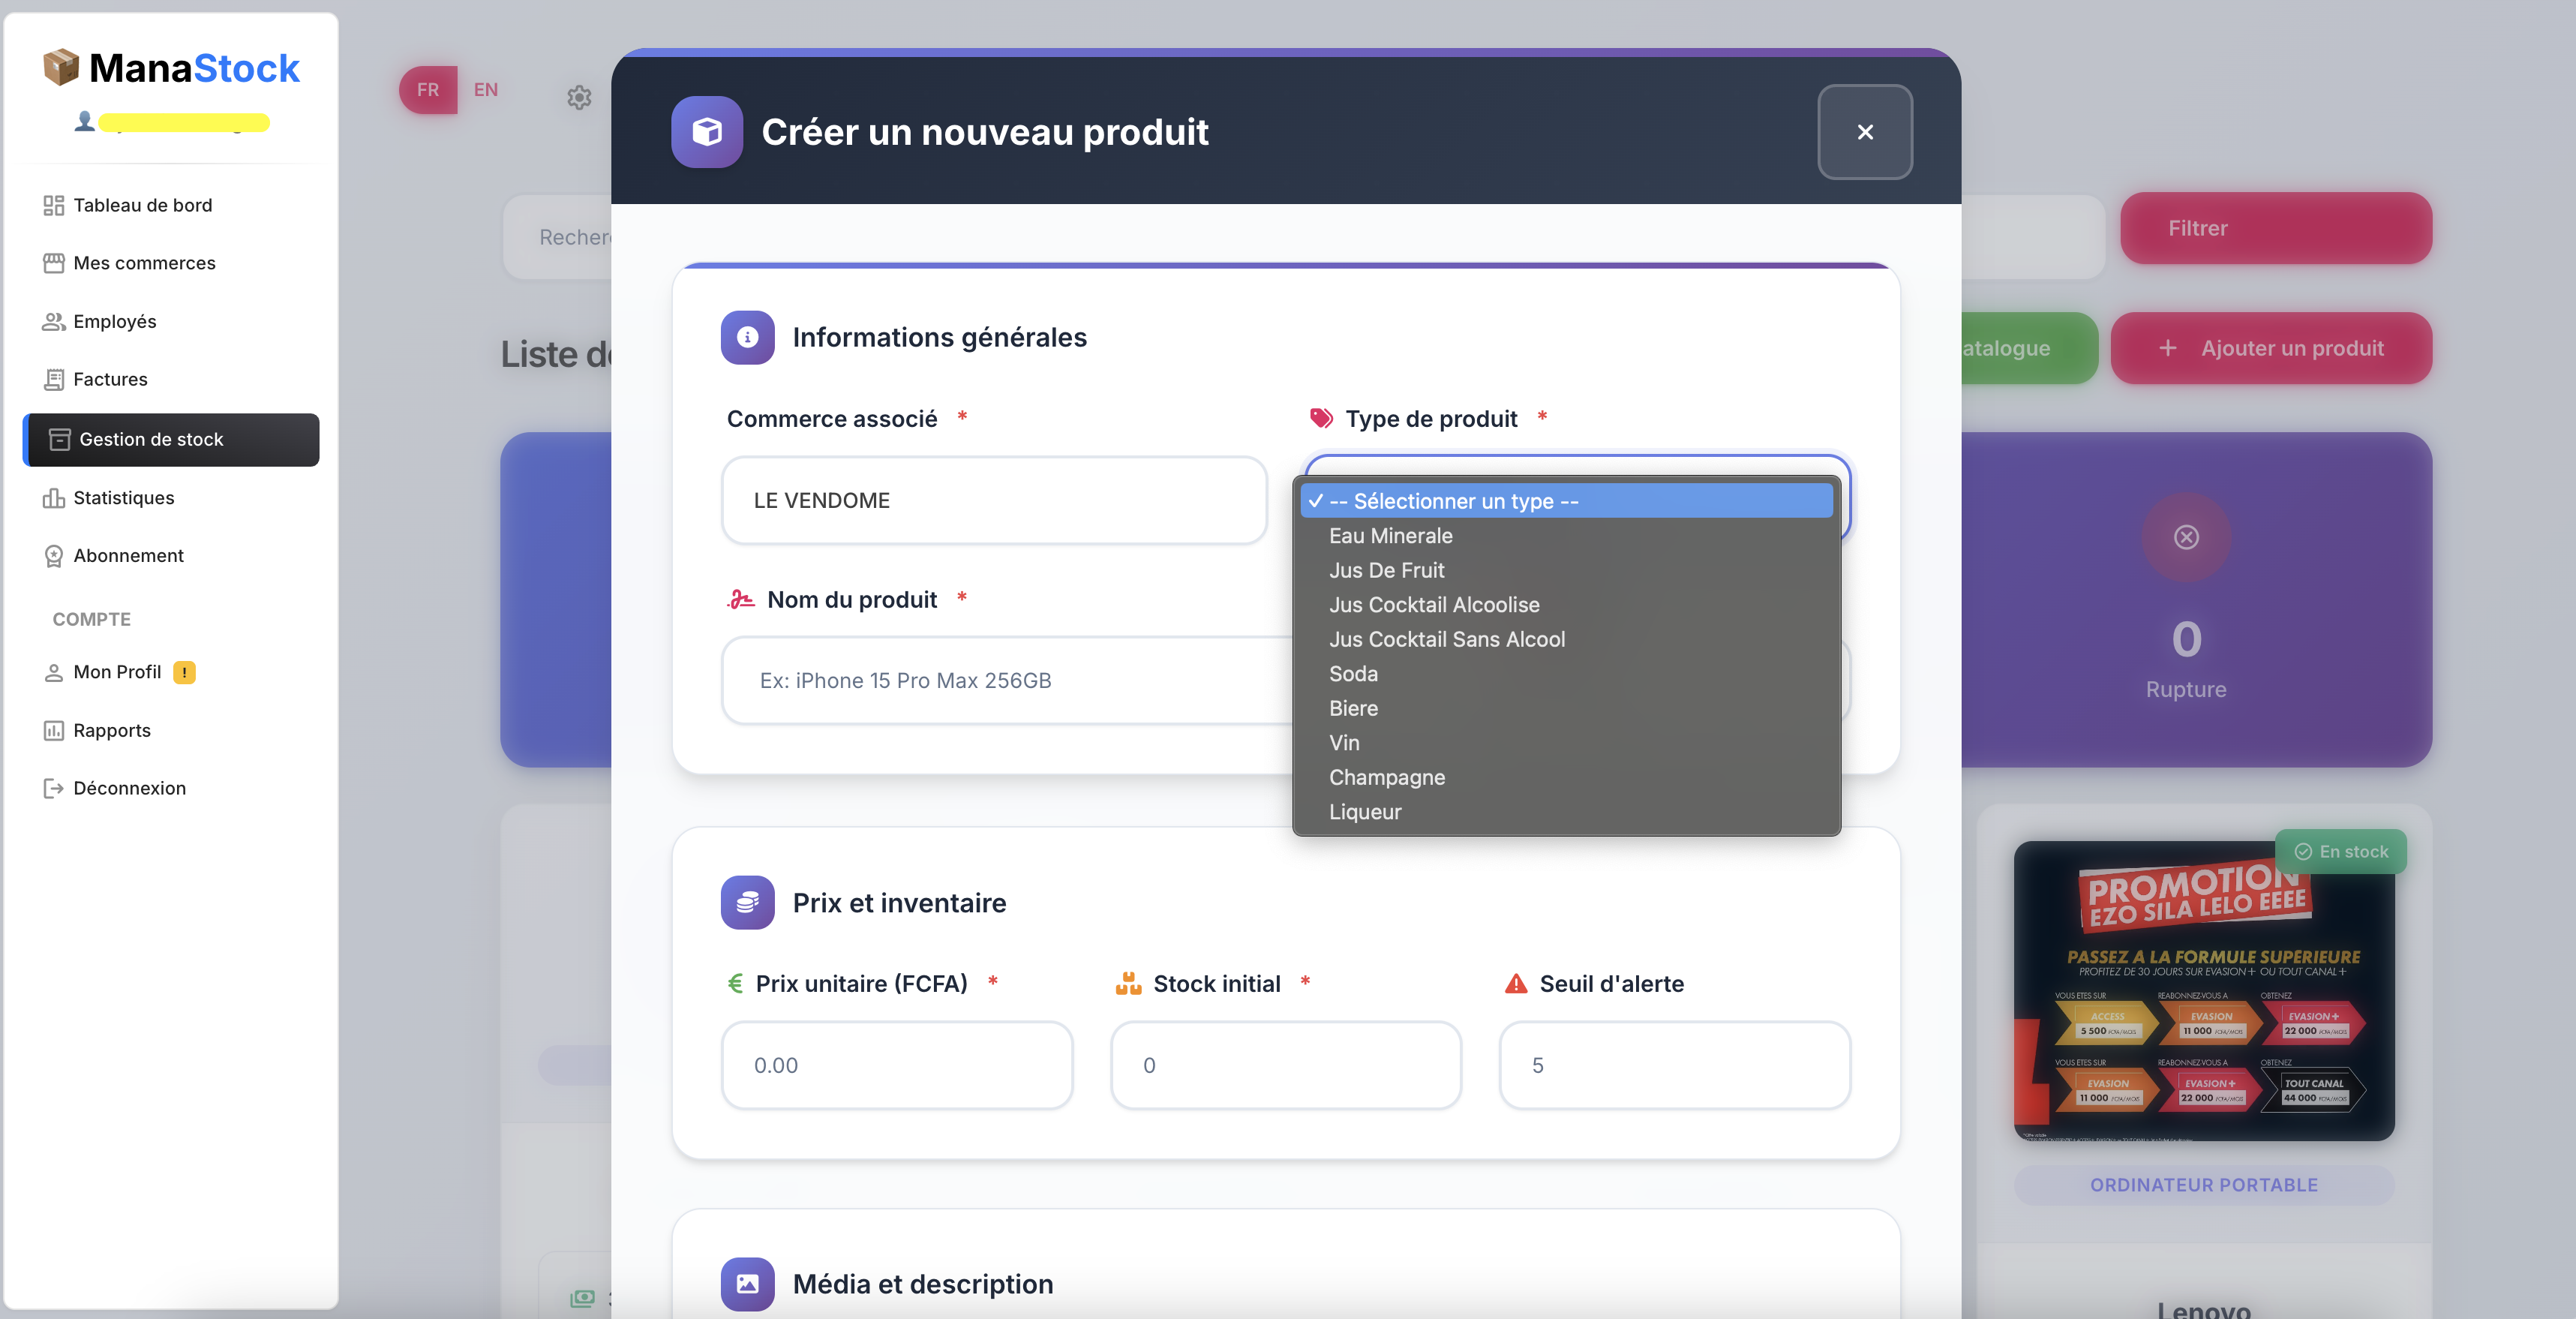The image size is (2576, 1319).
Task: Click the warning triangle beside Seuil d'alerte
Action: 1516,983
